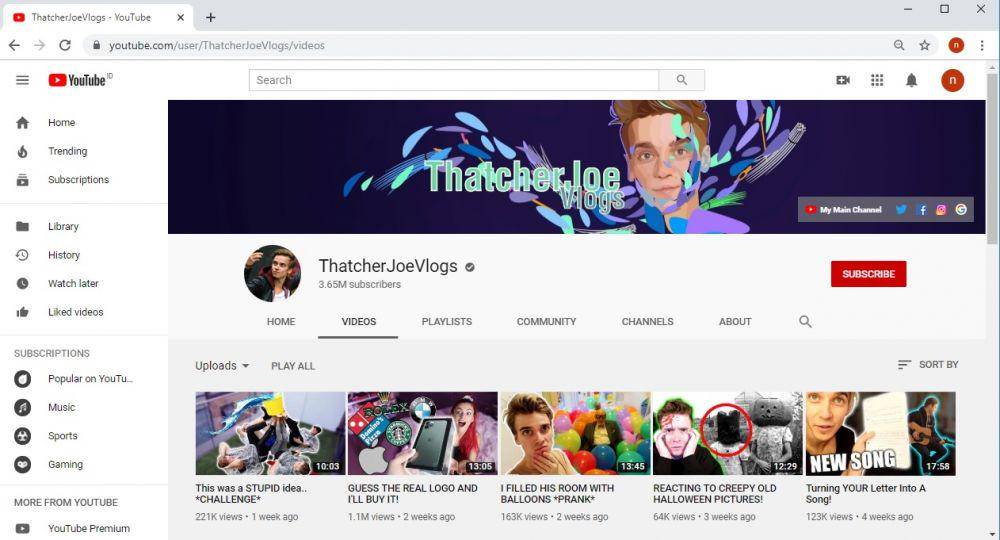Switch to the ABOUT tab
The width and height of the screenshot is (1000, 540).
(x=735, y=322)
